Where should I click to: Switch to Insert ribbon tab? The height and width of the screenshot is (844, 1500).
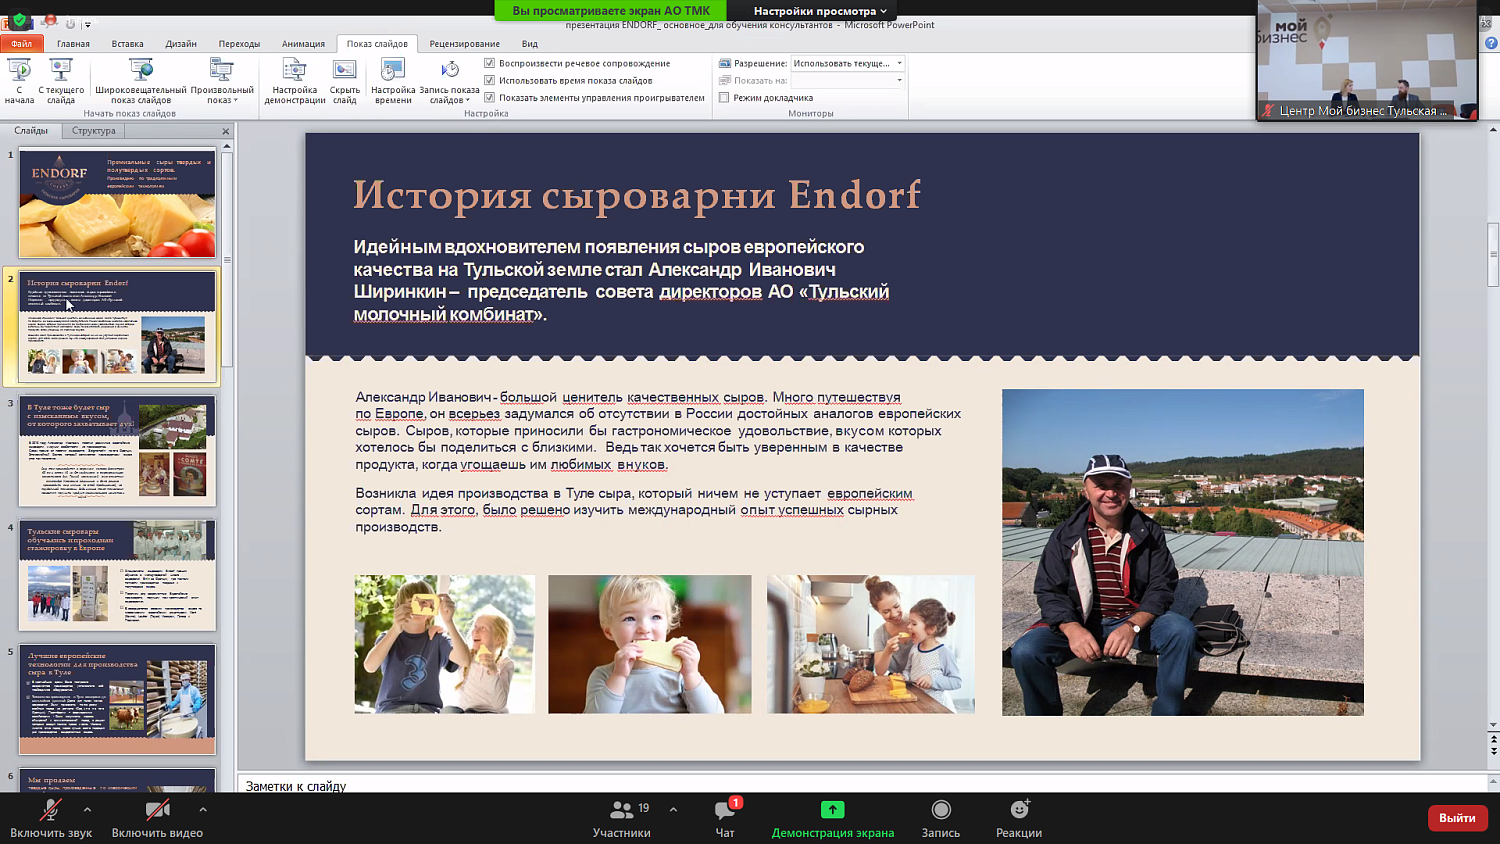pyautogui.click(x=127, y=44)
